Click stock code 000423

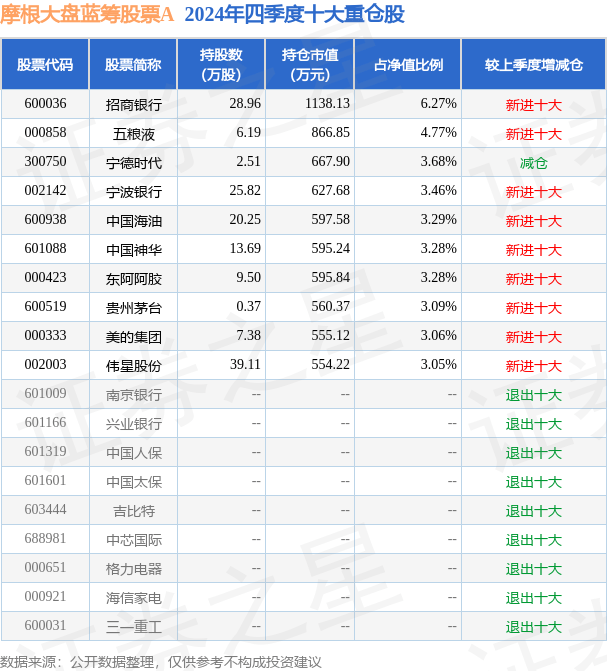point(45,278)
